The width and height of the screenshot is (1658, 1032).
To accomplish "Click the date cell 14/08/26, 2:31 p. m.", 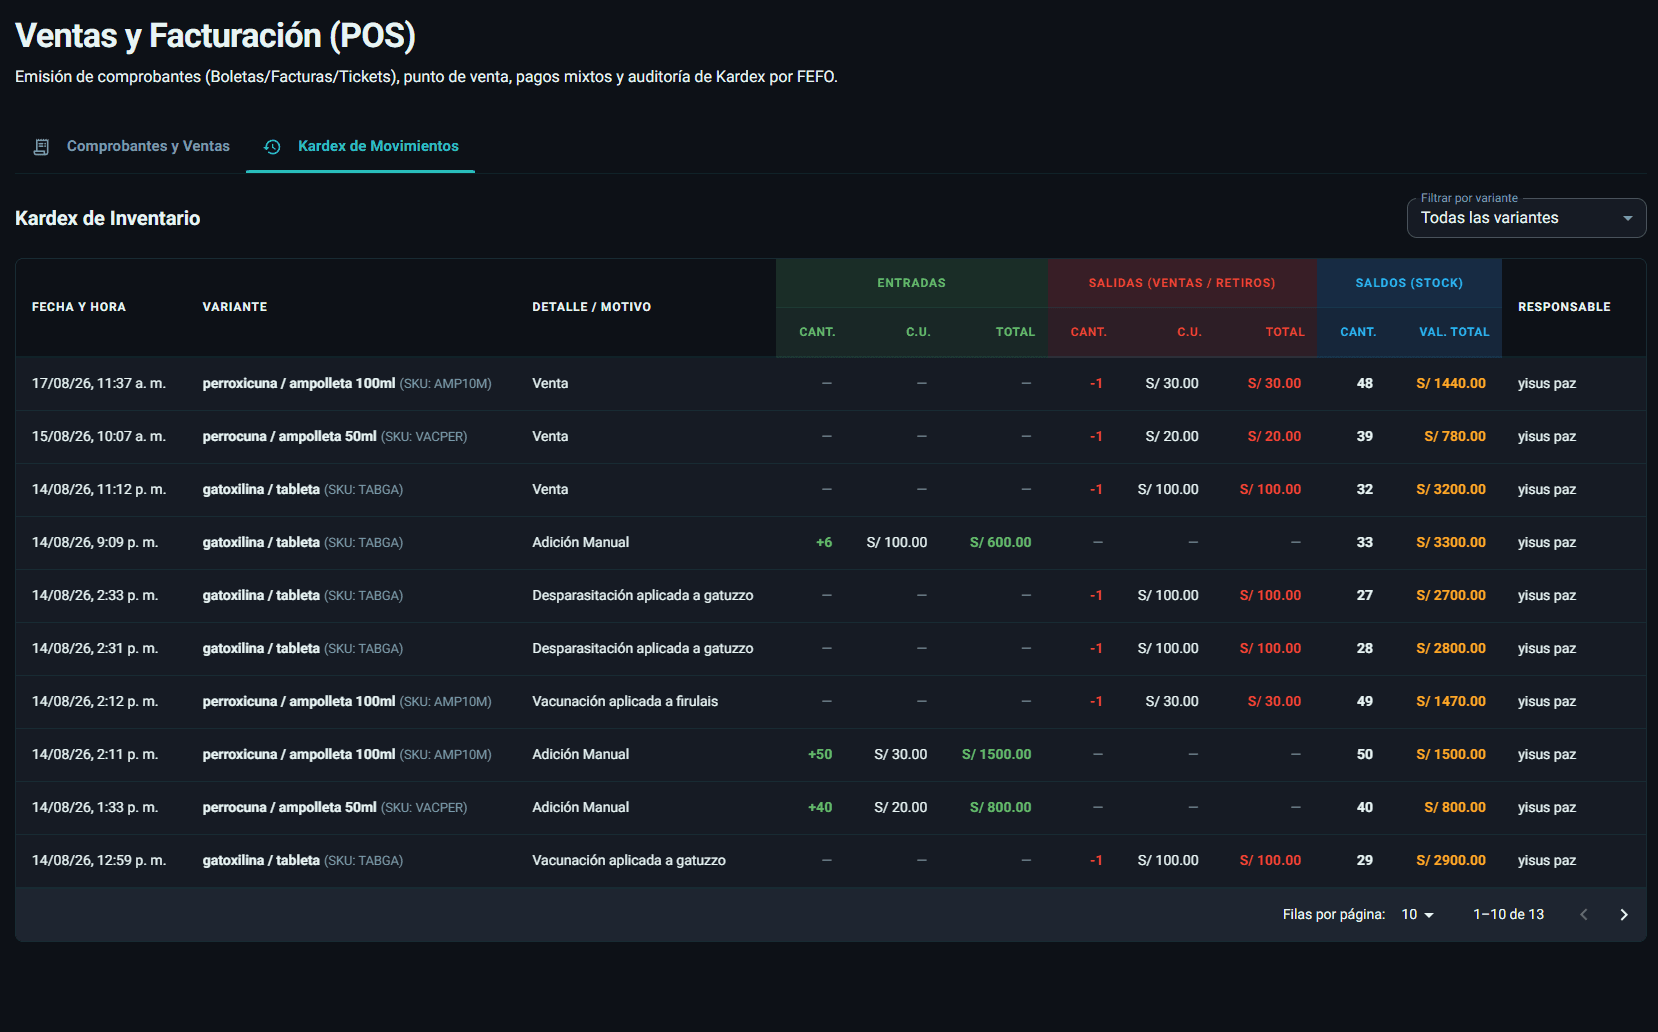I will (x=95, y=648).
